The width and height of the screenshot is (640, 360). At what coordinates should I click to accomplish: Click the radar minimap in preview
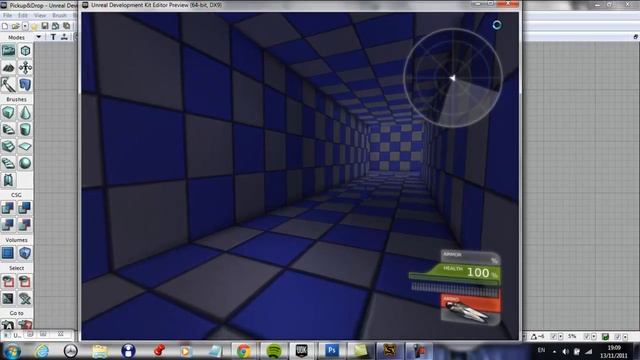(x=453, y=78)
